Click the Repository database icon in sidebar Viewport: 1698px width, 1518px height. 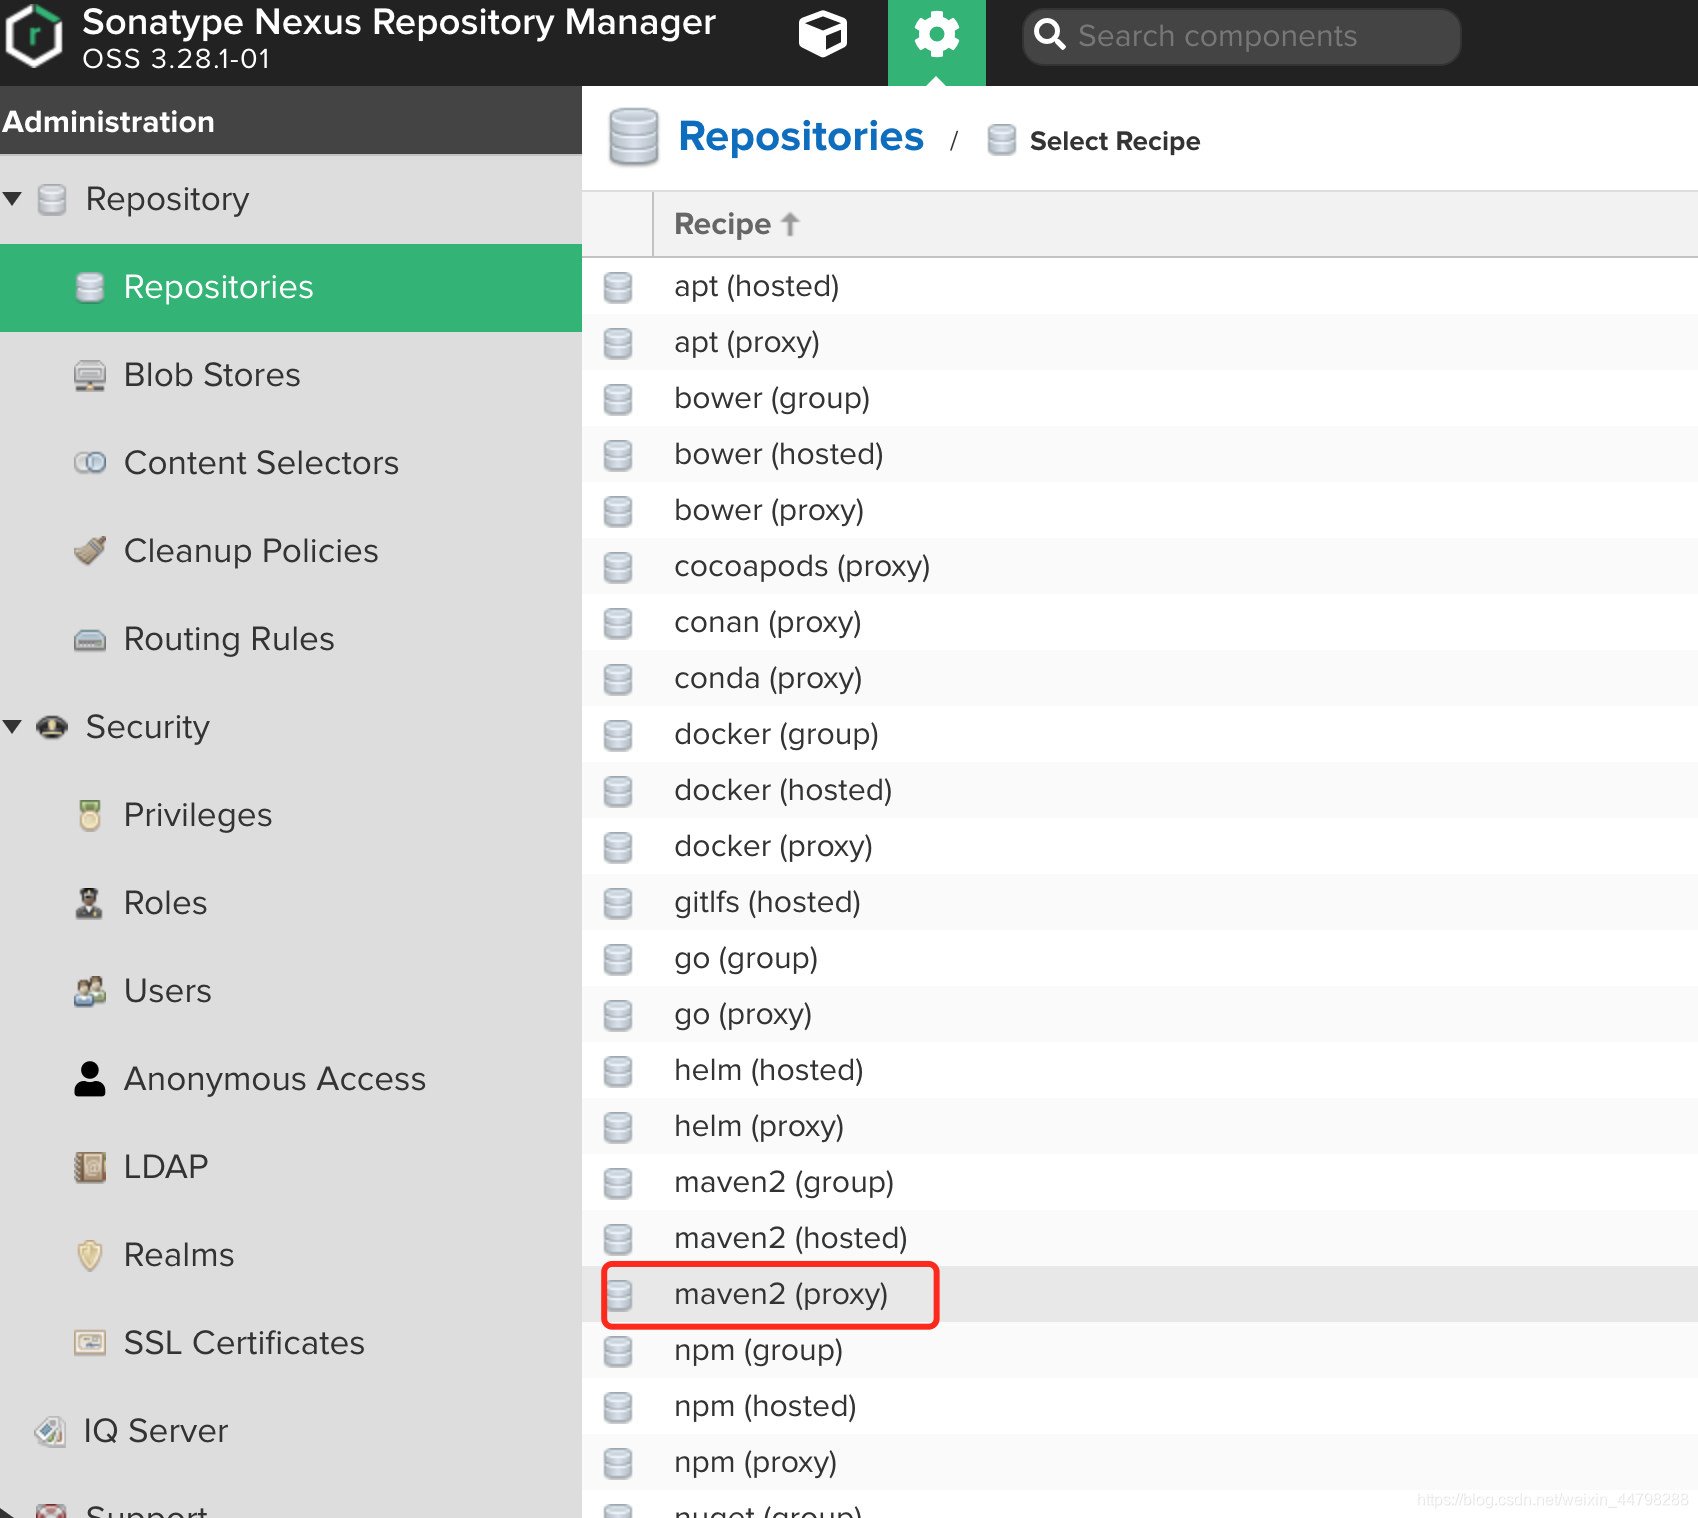[x=52, y=199]
